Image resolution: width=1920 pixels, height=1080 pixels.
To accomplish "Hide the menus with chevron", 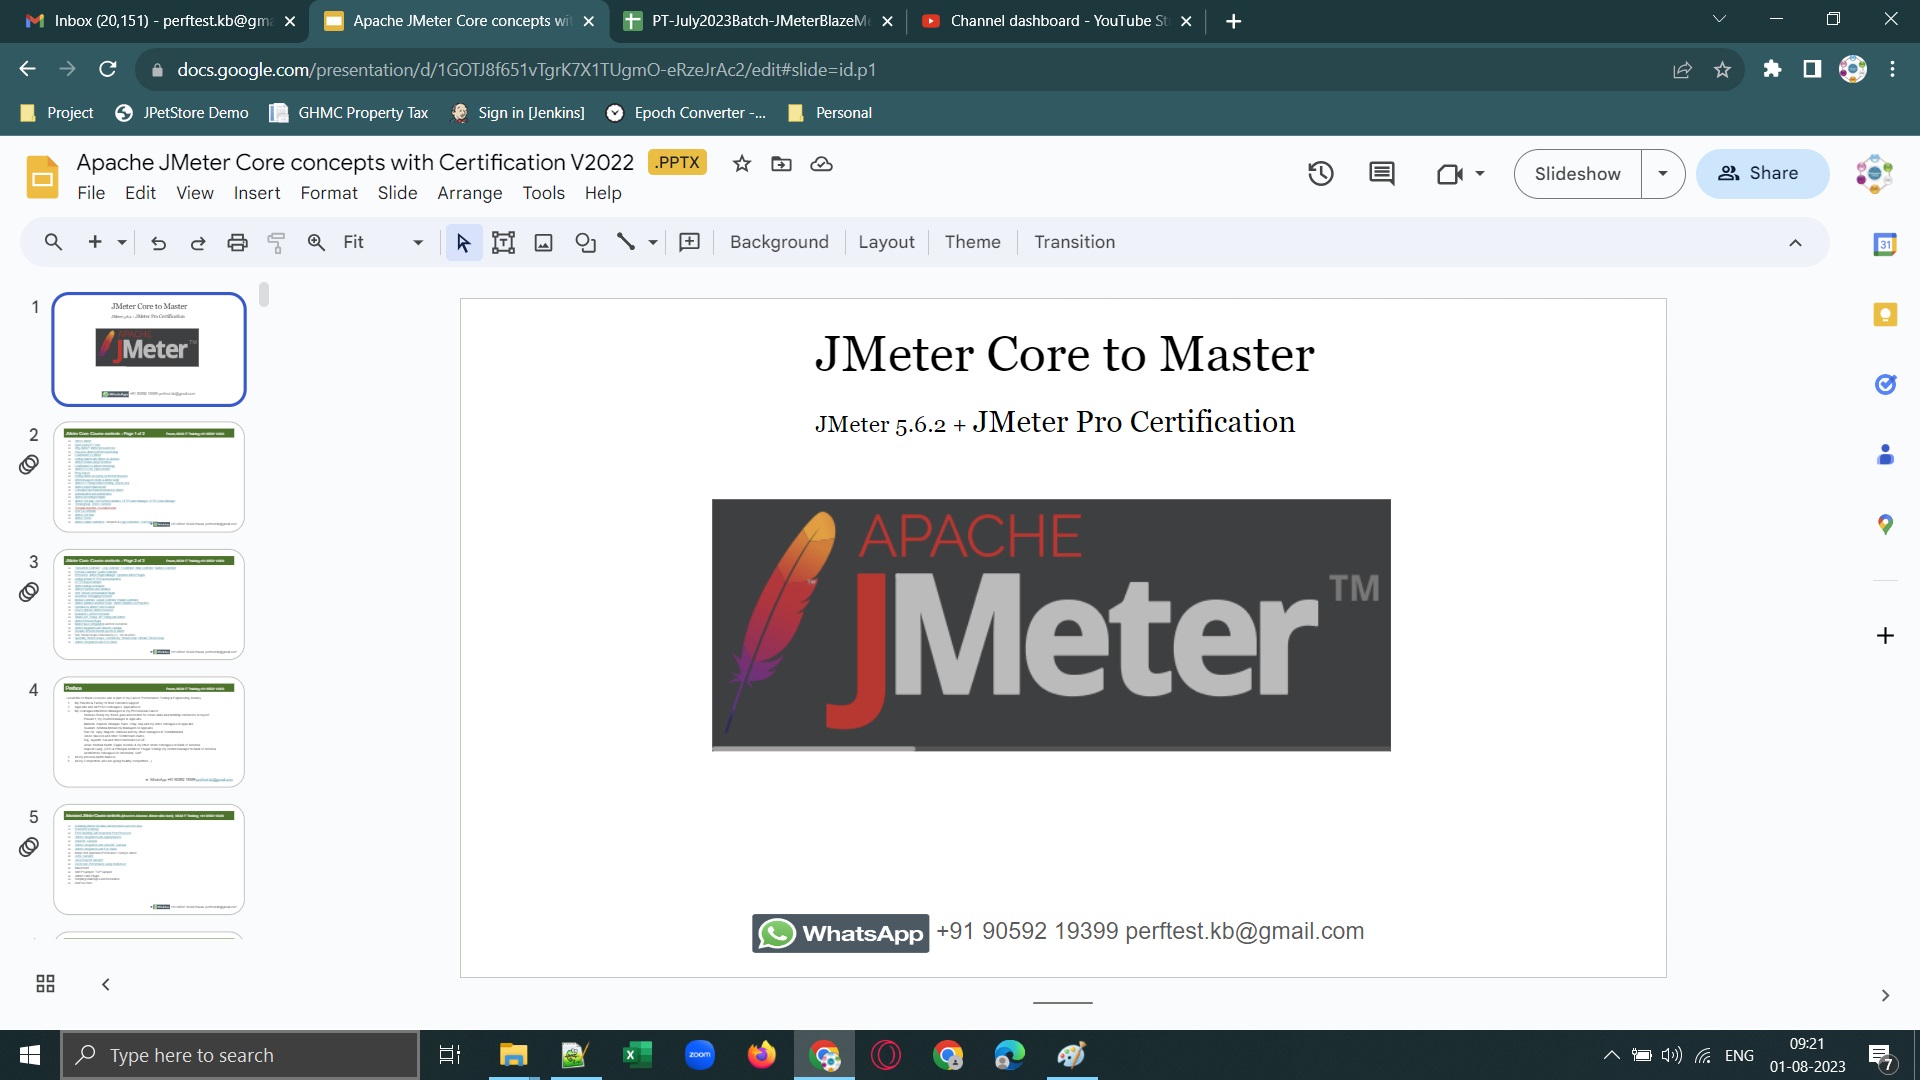I will click(1795, 242).
